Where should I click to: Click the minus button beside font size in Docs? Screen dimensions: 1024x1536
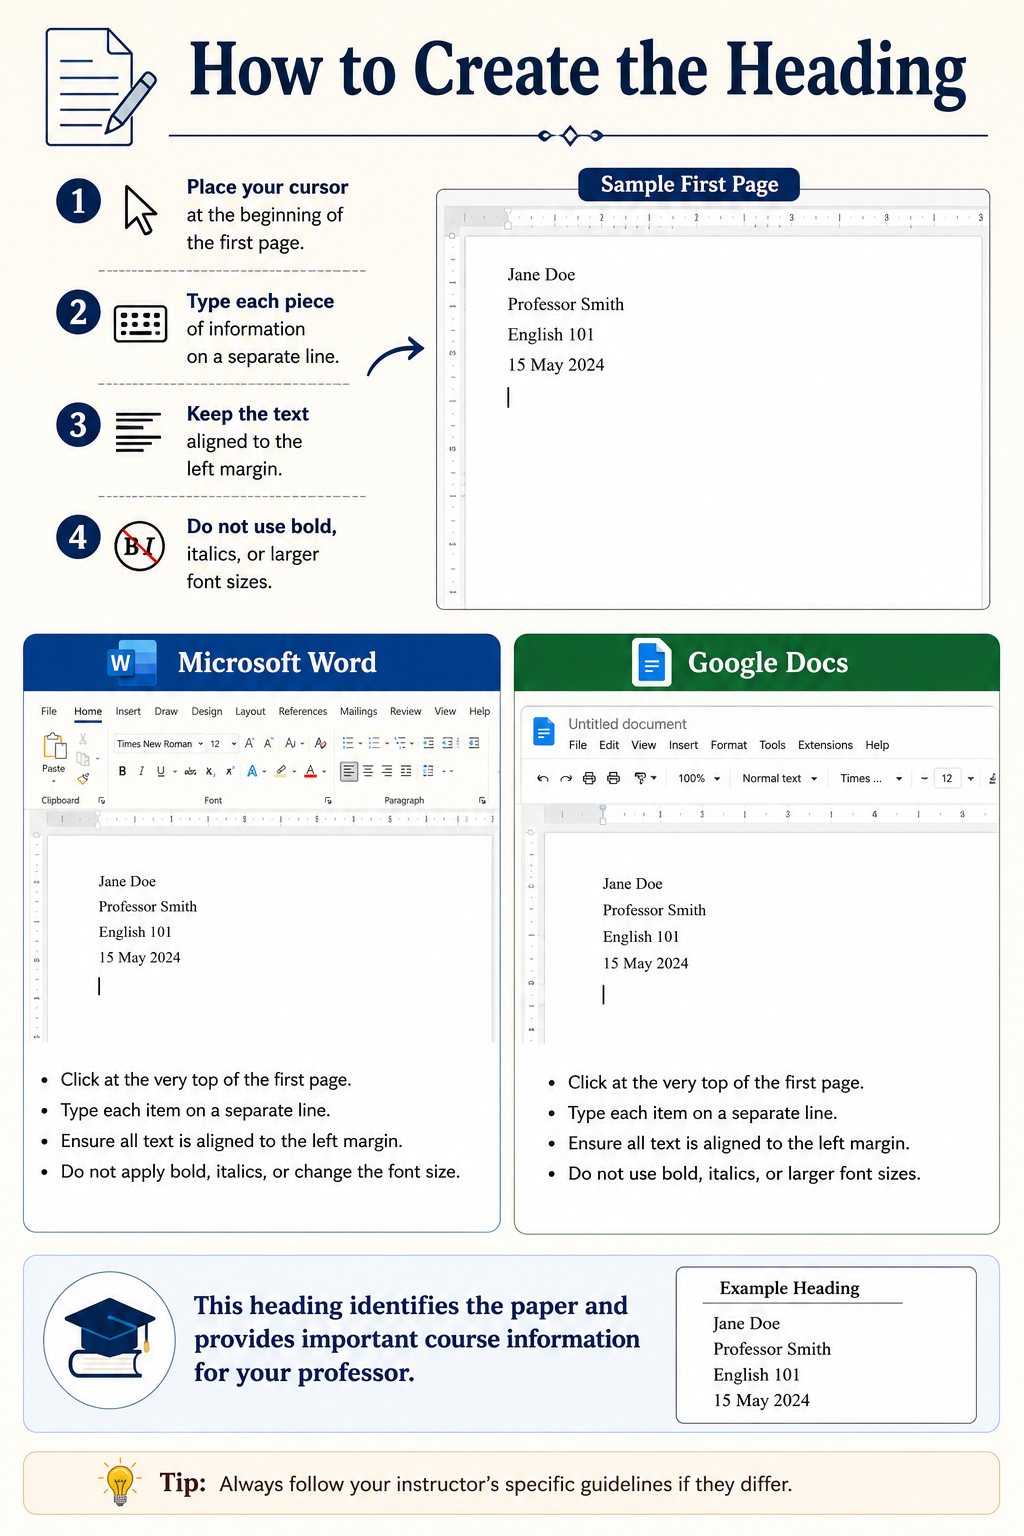click(924, 778)
